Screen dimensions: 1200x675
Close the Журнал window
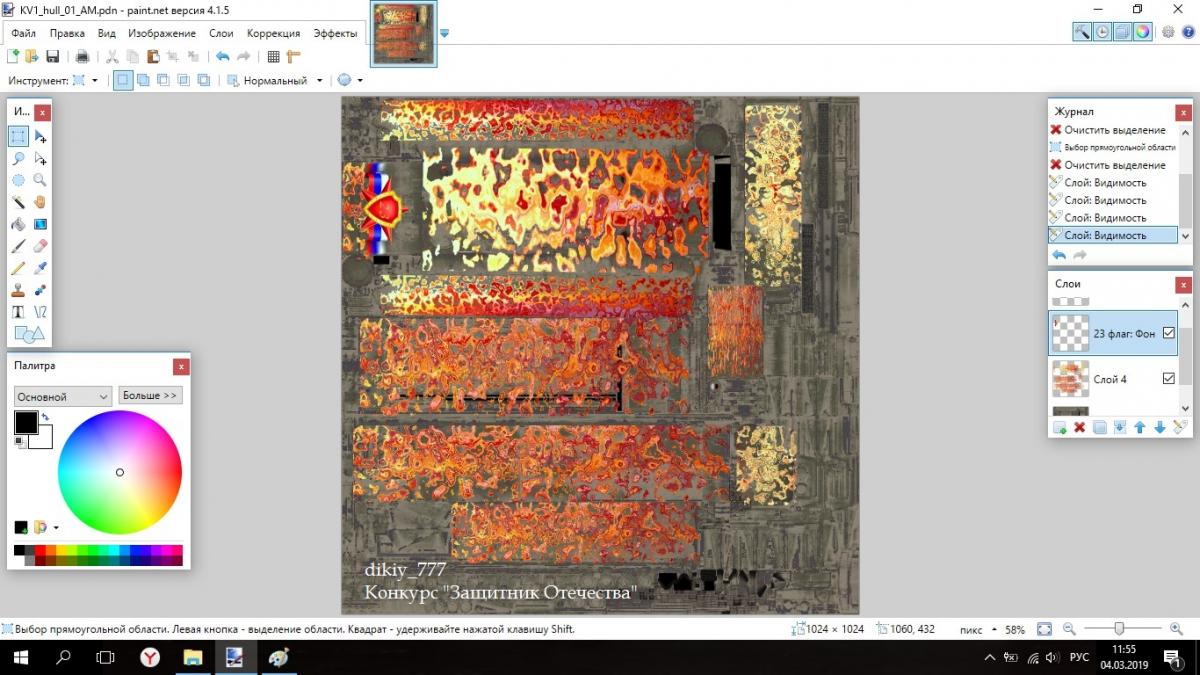(x=1182, y=112)
